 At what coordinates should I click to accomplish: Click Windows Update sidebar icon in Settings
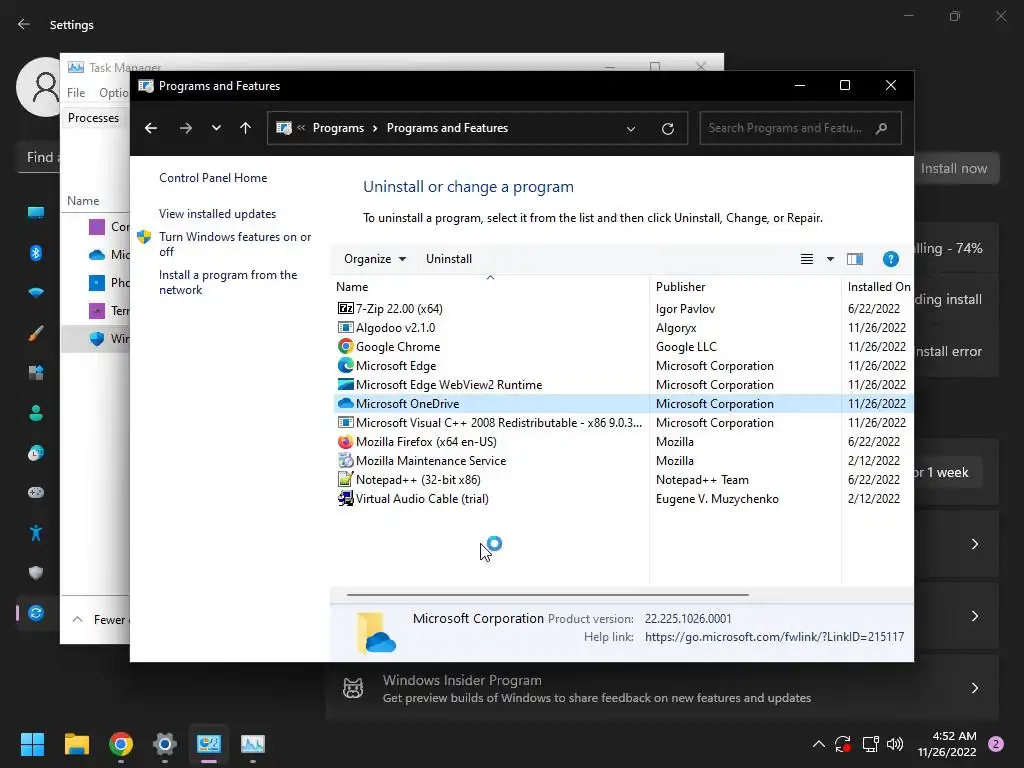point(36,613)
